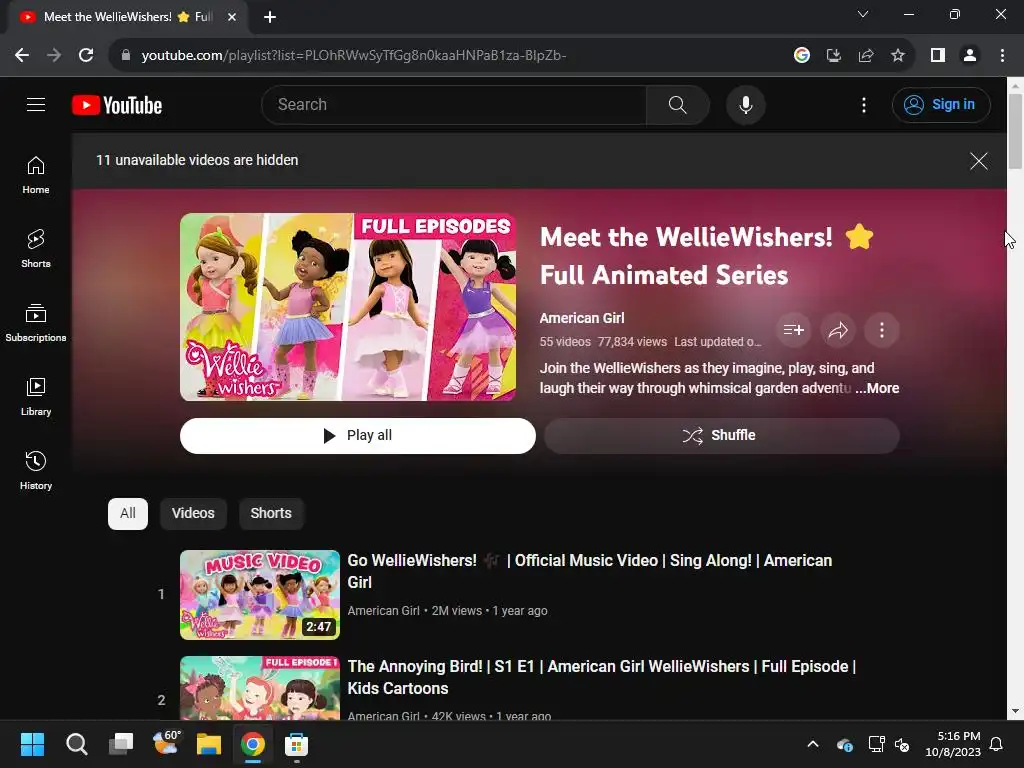Click the browser back arrow
The width and height of the screenshot is (1024, 768).
22,56
